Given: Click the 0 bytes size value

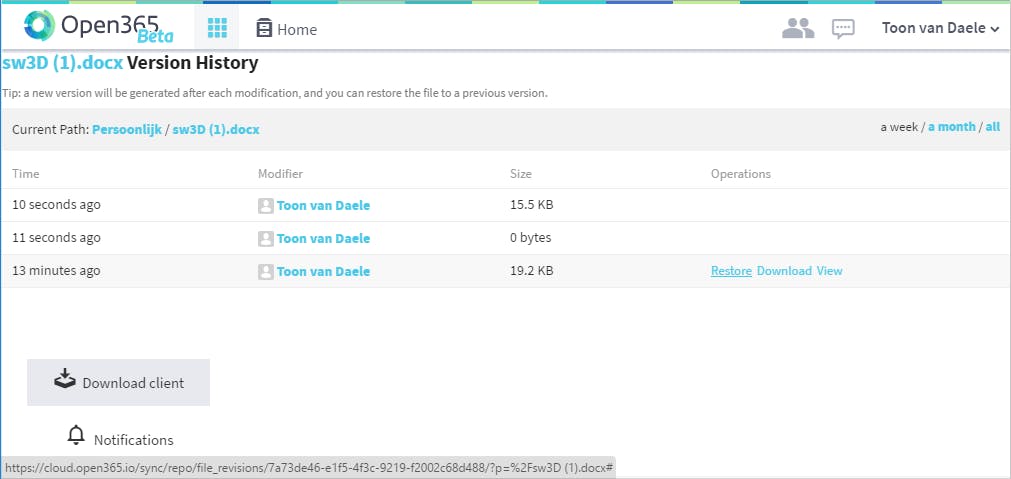Looking at the screenshot, I should pyautogui.click(x=531, y=238).
